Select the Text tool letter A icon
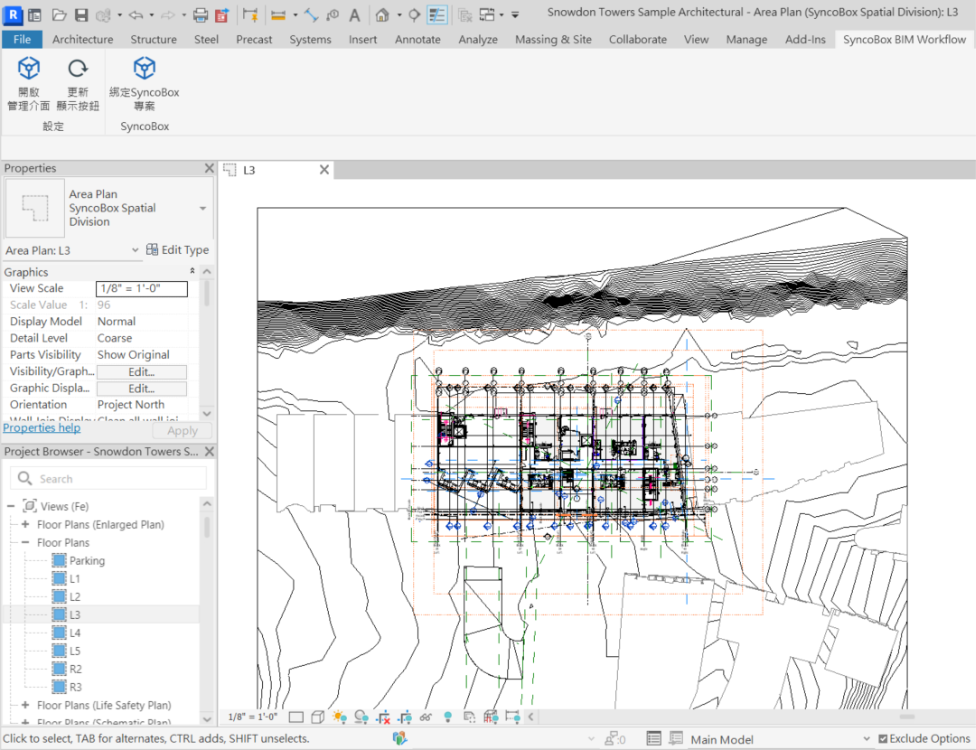Viewport: 976px width, 750px height. tap(354, 14)
